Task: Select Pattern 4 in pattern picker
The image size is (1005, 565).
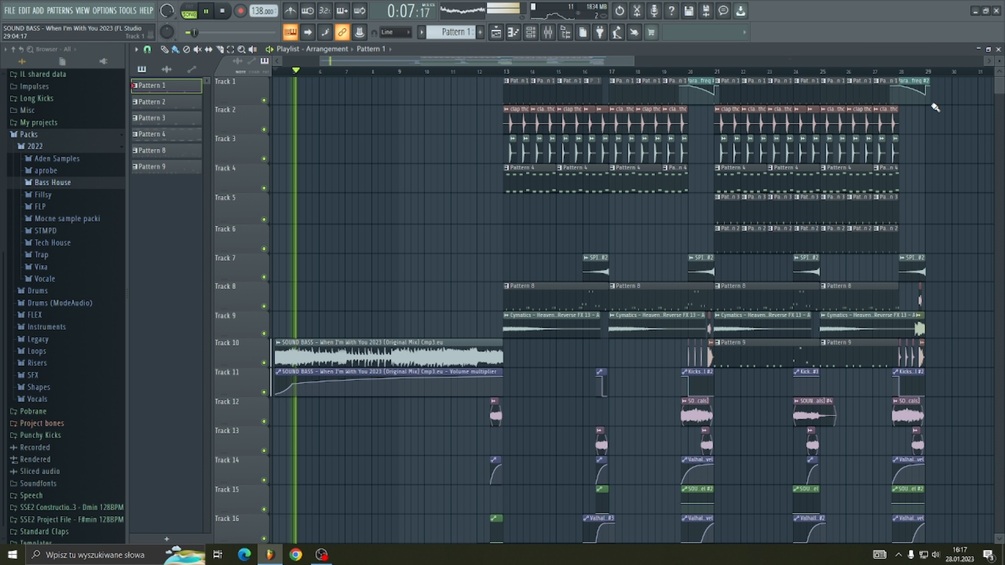Action: point(167,134)
